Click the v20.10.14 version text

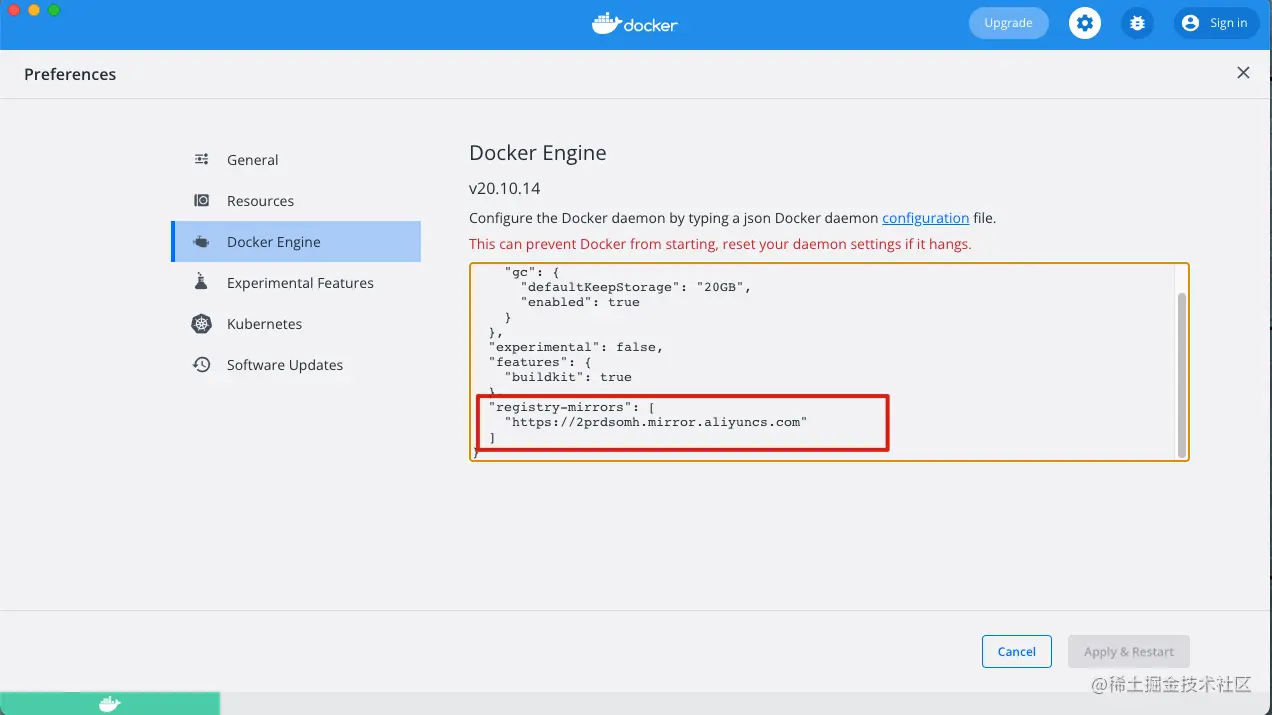pyautogui.click(x=505, y=188)
